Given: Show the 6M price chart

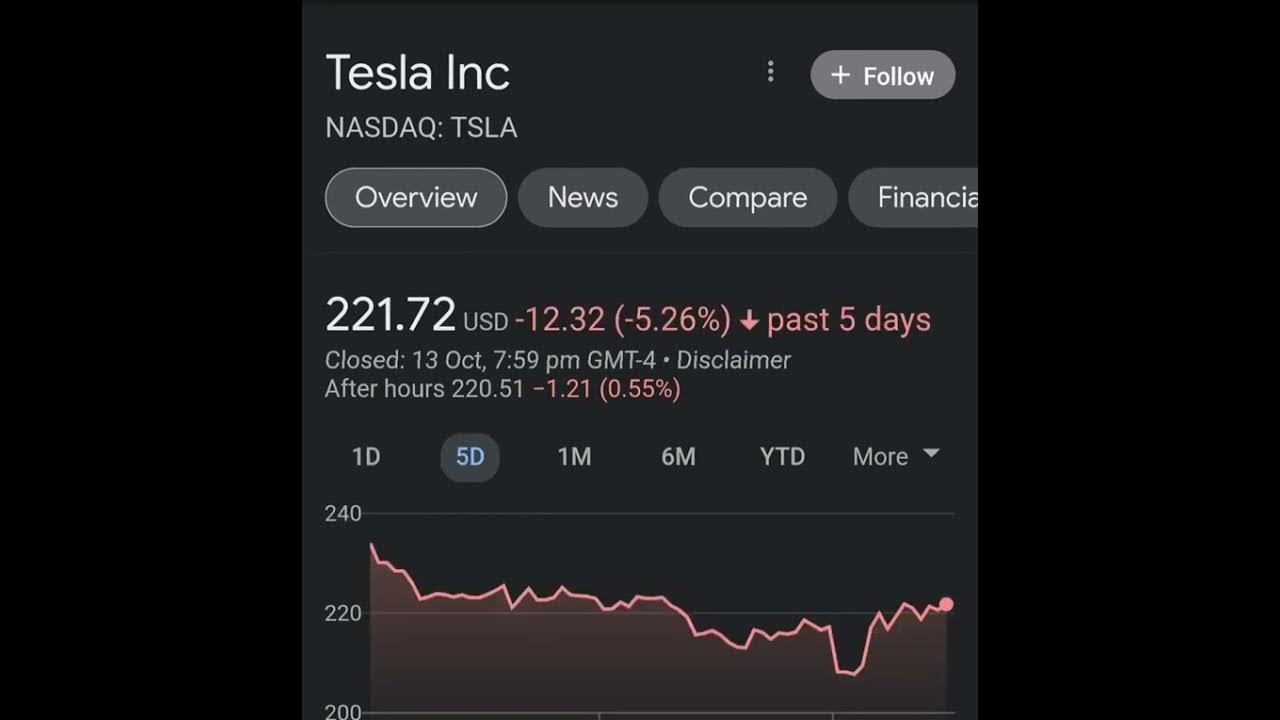Looking at the screenshot, I should coord(678,457).
